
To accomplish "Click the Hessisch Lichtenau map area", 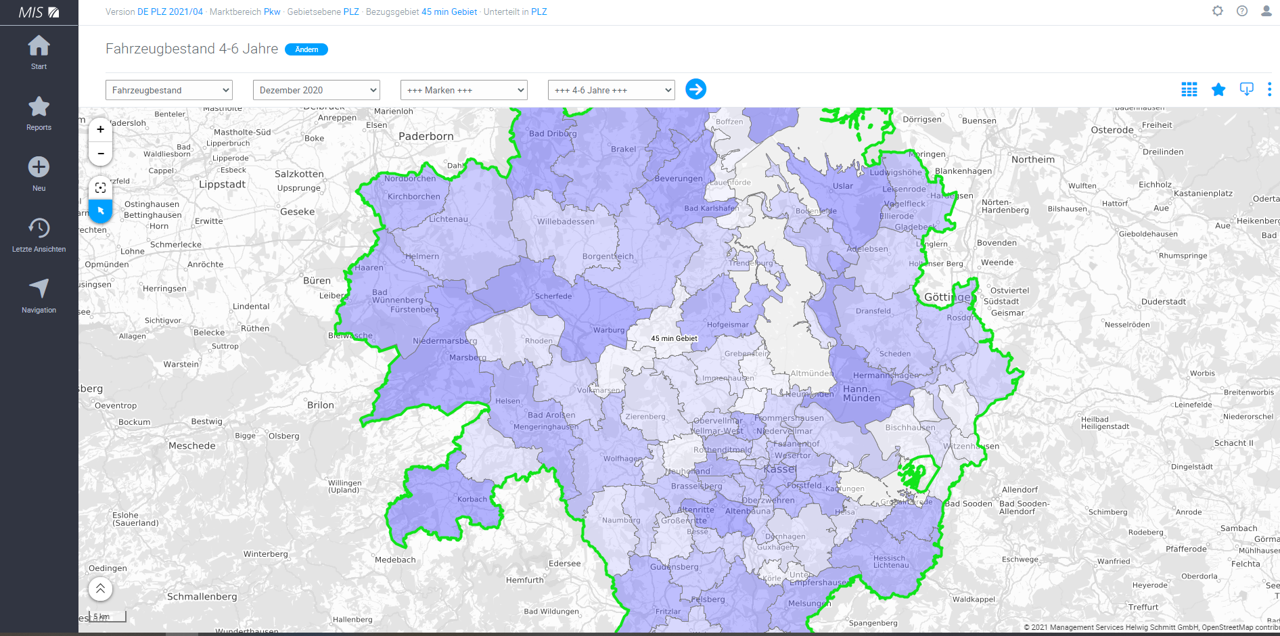I will click(x=890, y=562).
